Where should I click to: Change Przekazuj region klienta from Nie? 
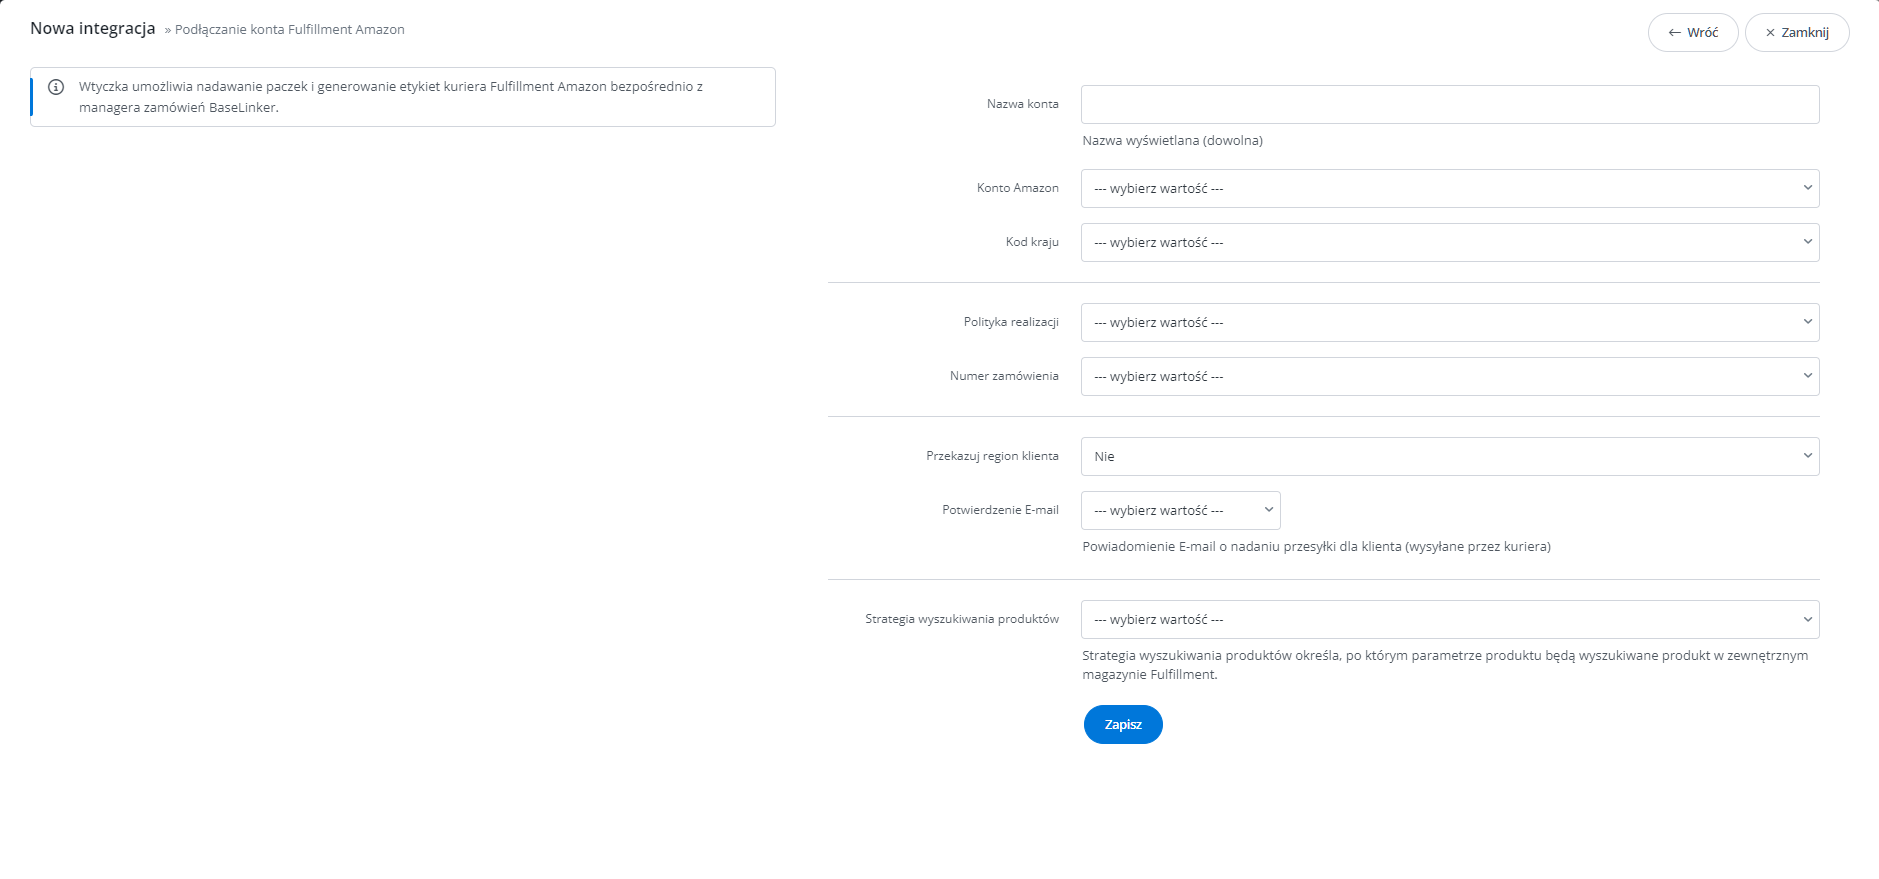(1450, 456)
